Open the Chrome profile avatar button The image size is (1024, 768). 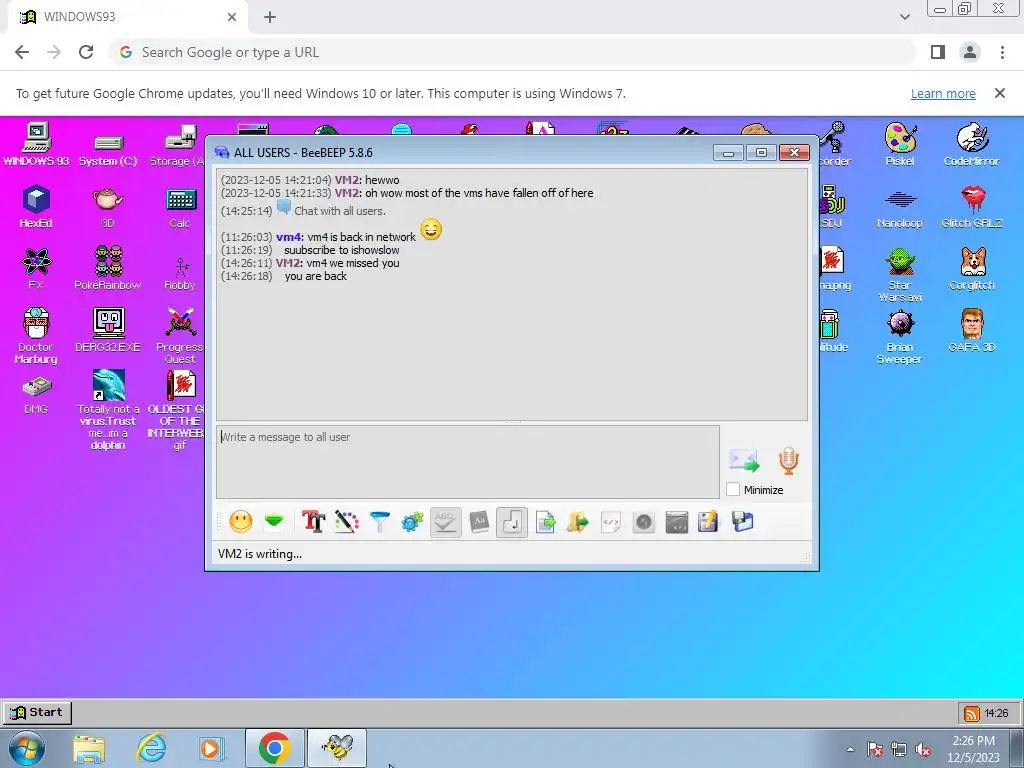970,52
